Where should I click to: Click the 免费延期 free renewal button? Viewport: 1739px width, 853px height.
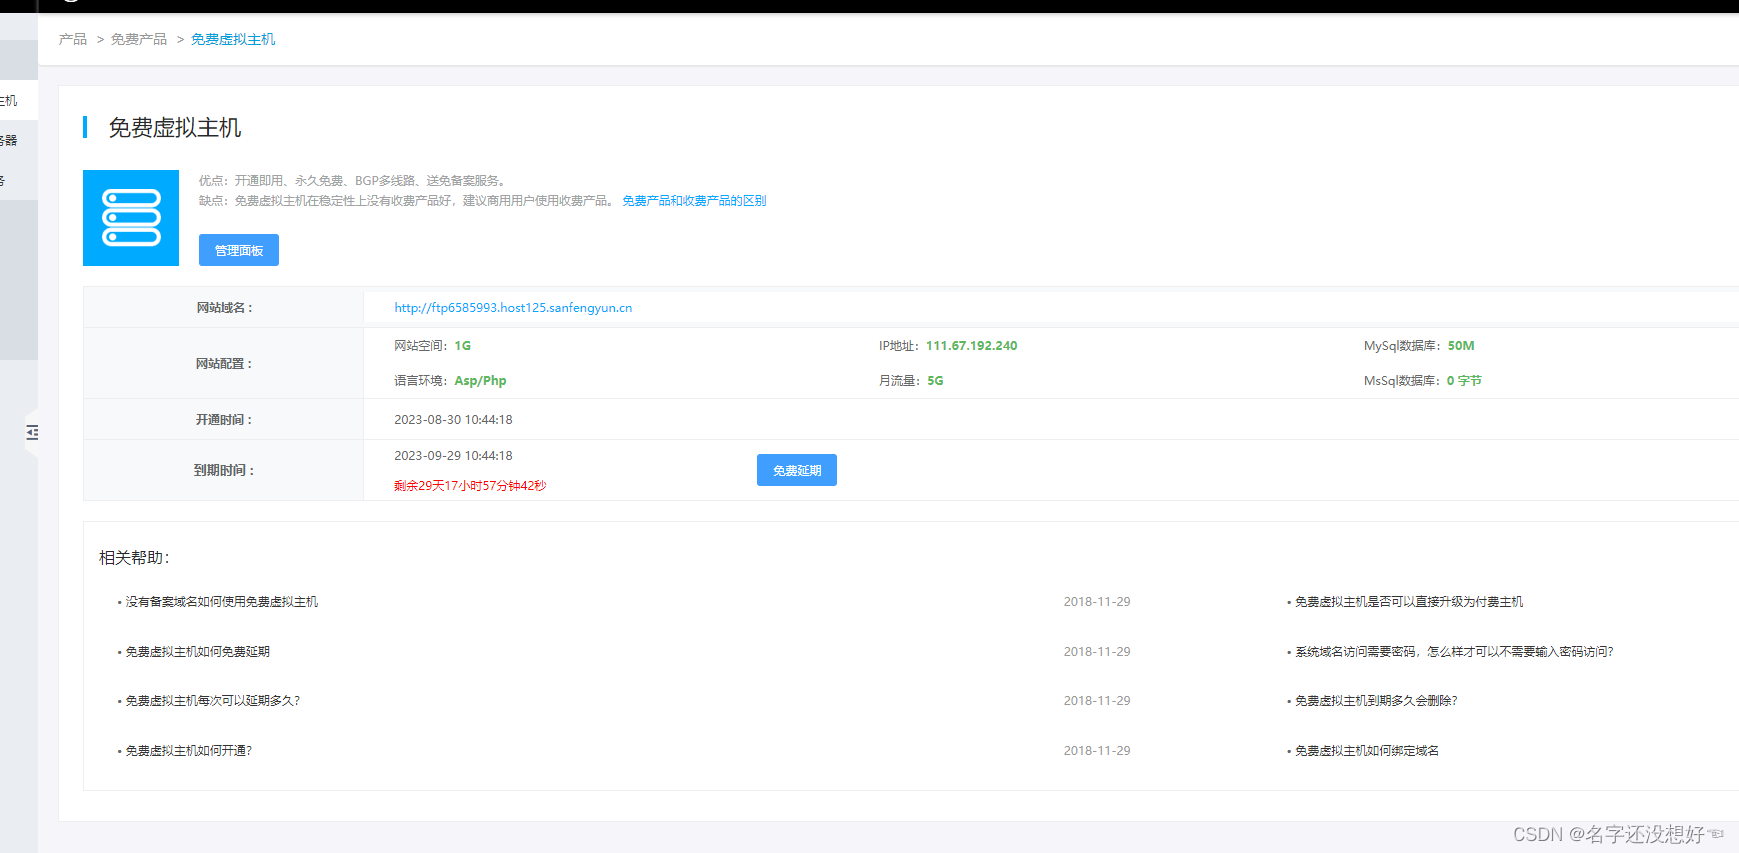797,470
